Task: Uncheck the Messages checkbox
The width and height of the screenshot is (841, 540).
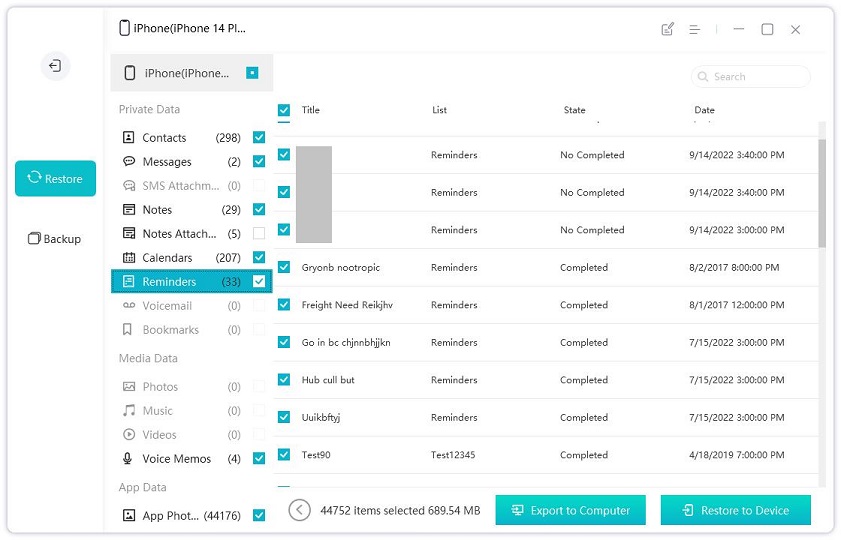Action: (x=259, y=161)
